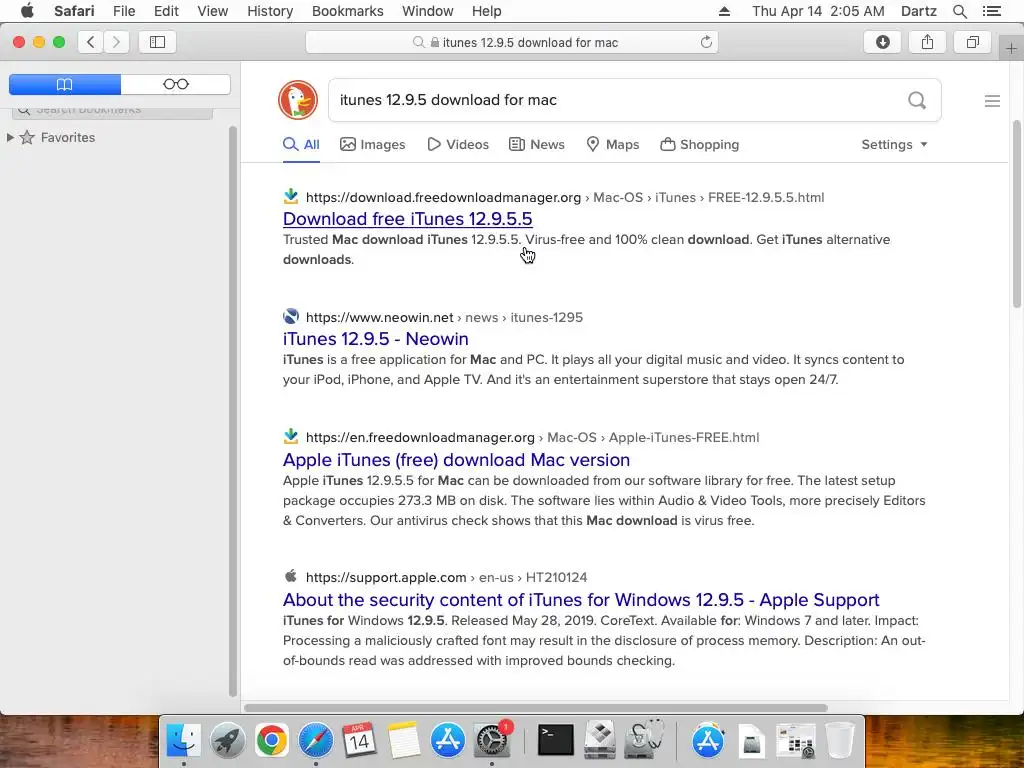Open Spotlight search in the menu bar

click(x=959, y=11)
